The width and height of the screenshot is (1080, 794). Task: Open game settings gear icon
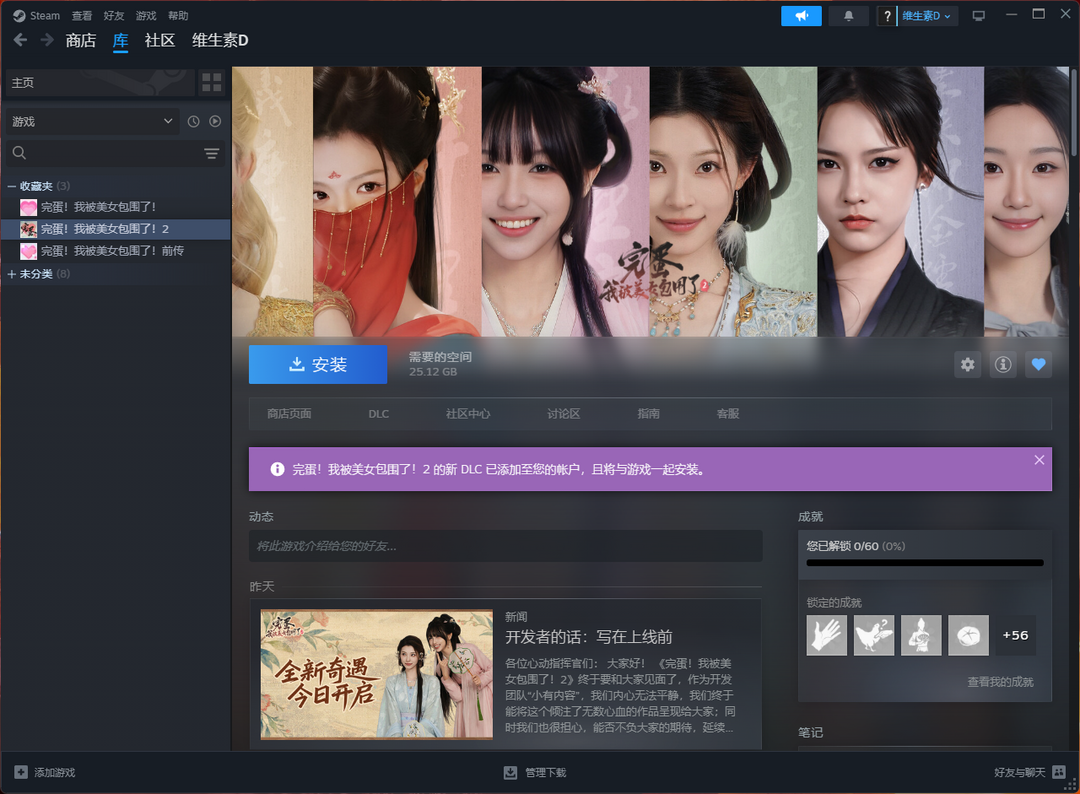pyautogui.click(x=968, y=364)
